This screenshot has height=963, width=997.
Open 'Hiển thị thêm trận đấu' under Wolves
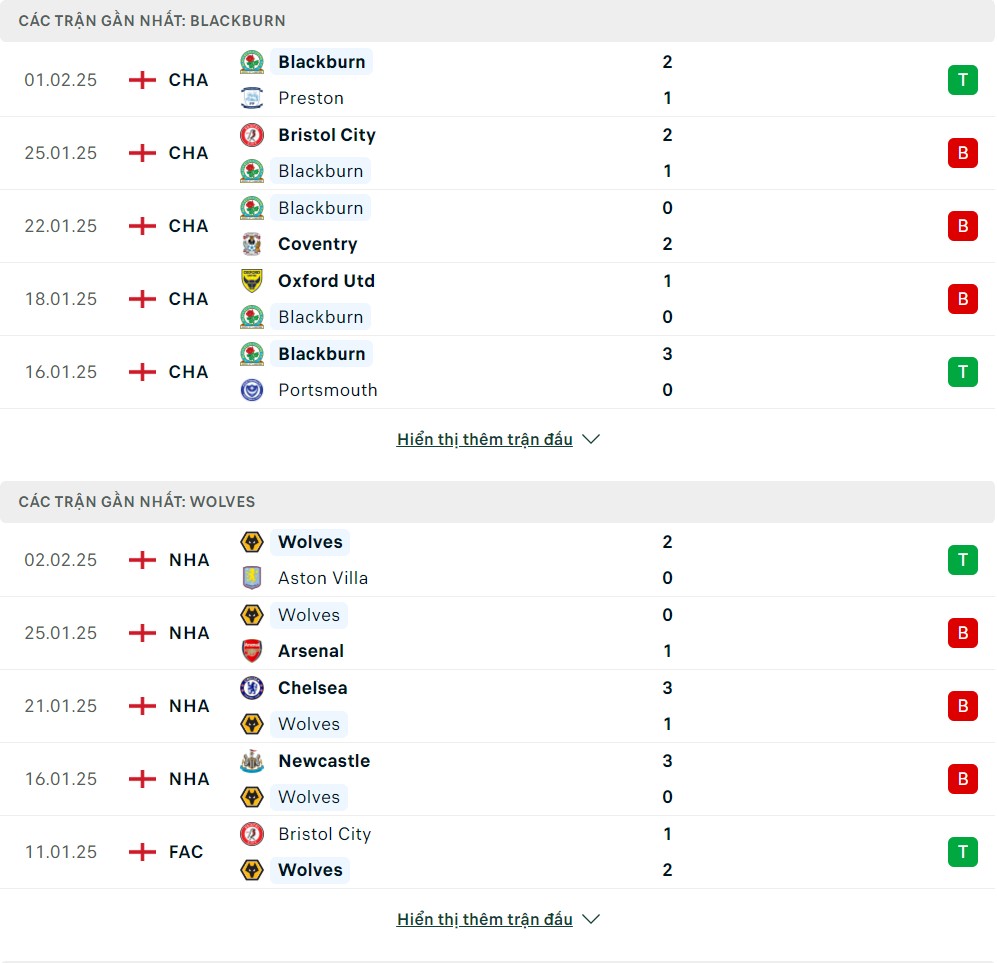(485, 919)
